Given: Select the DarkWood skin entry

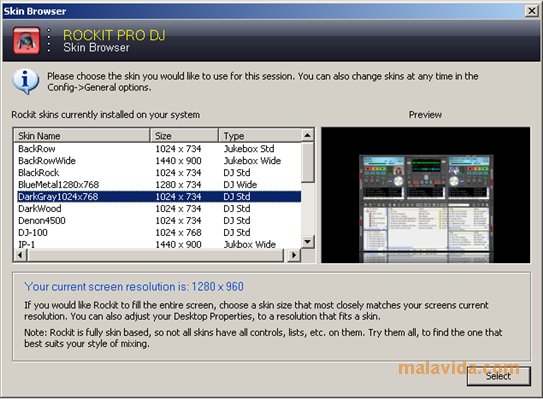Looking at the screenshot, I should click(x=159, y=209).
